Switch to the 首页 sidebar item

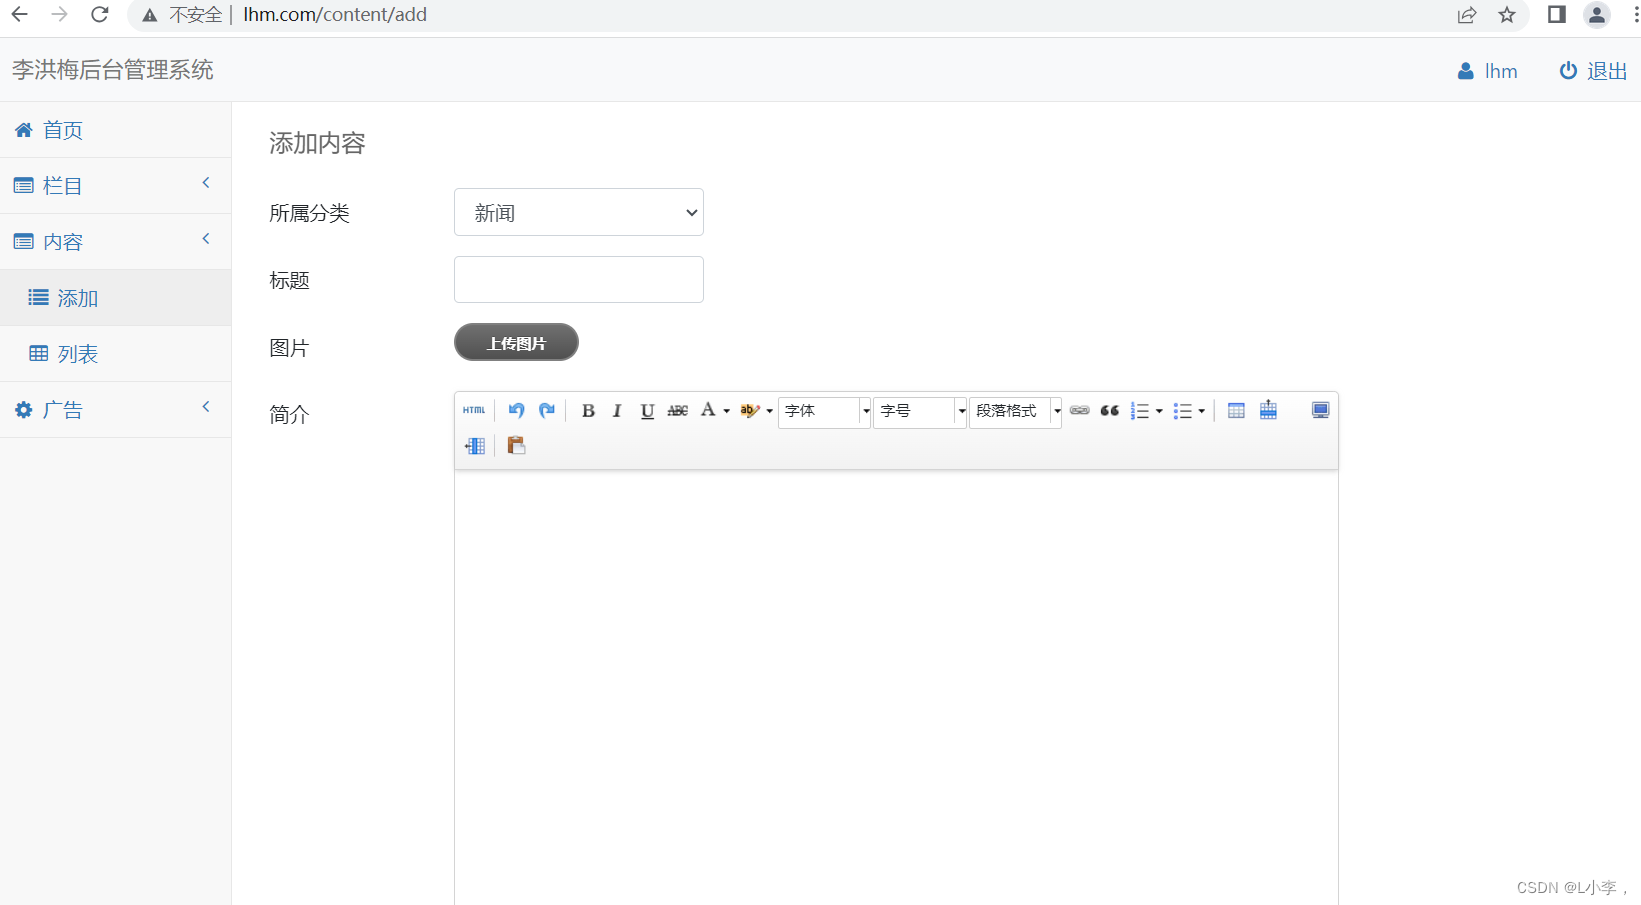tap(62, 130)
